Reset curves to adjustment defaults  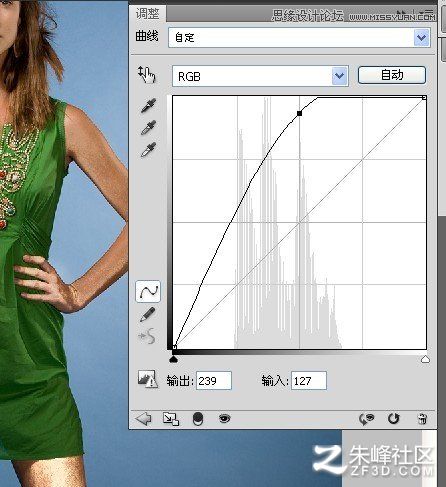click(x=394, y=419)
